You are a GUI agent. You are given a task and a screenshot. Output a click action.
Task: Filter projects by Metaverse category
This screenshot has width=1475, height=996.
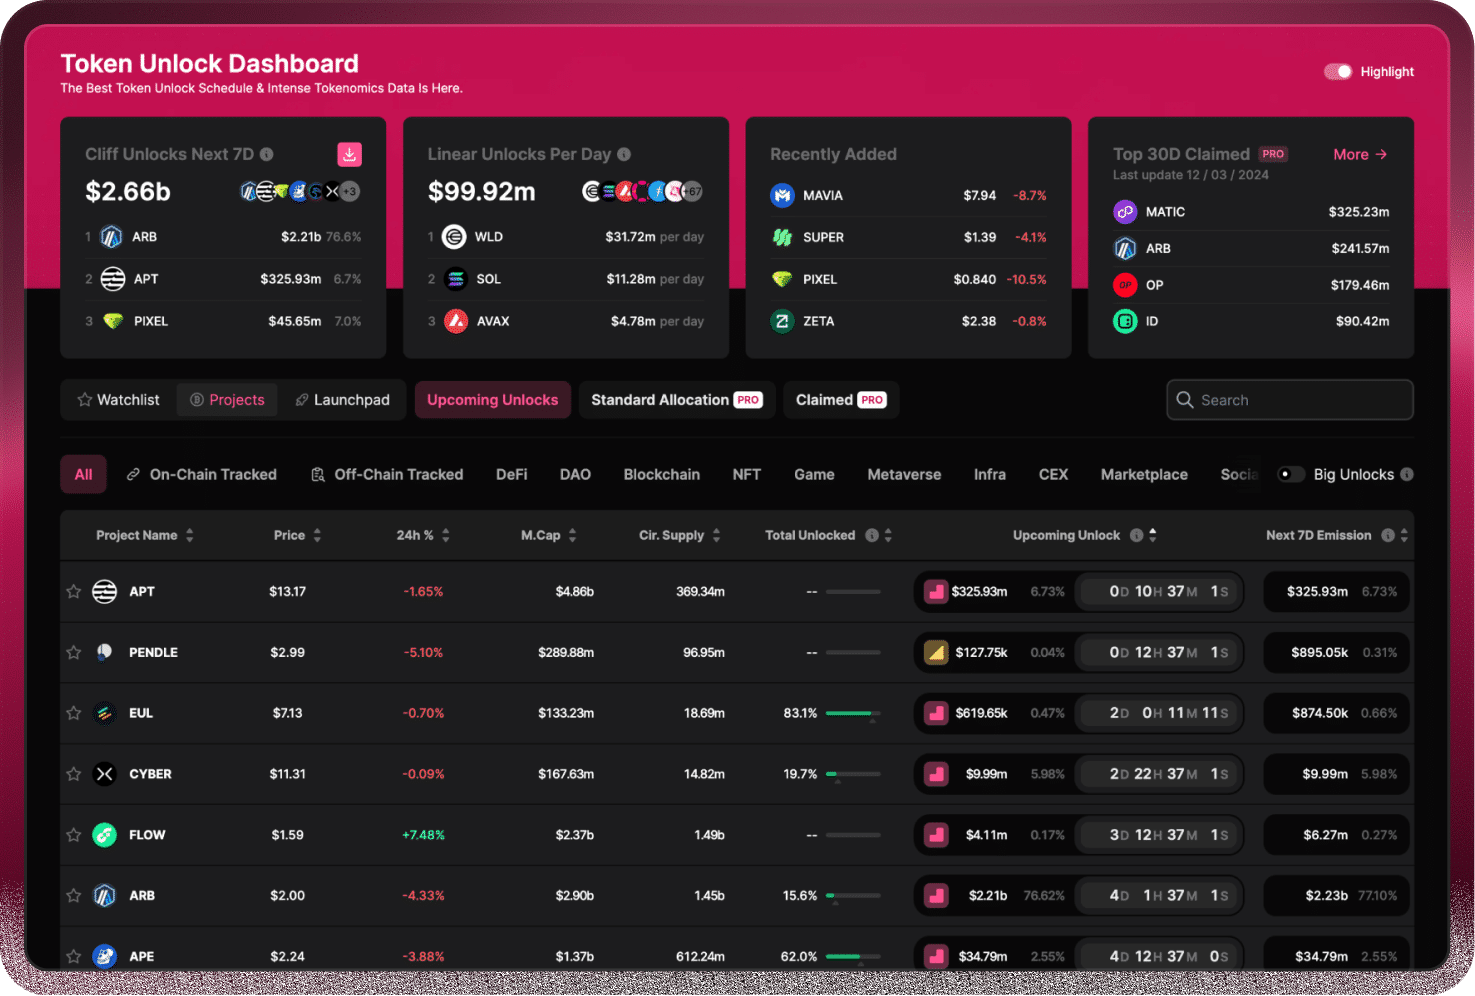[x=904, y=474]
